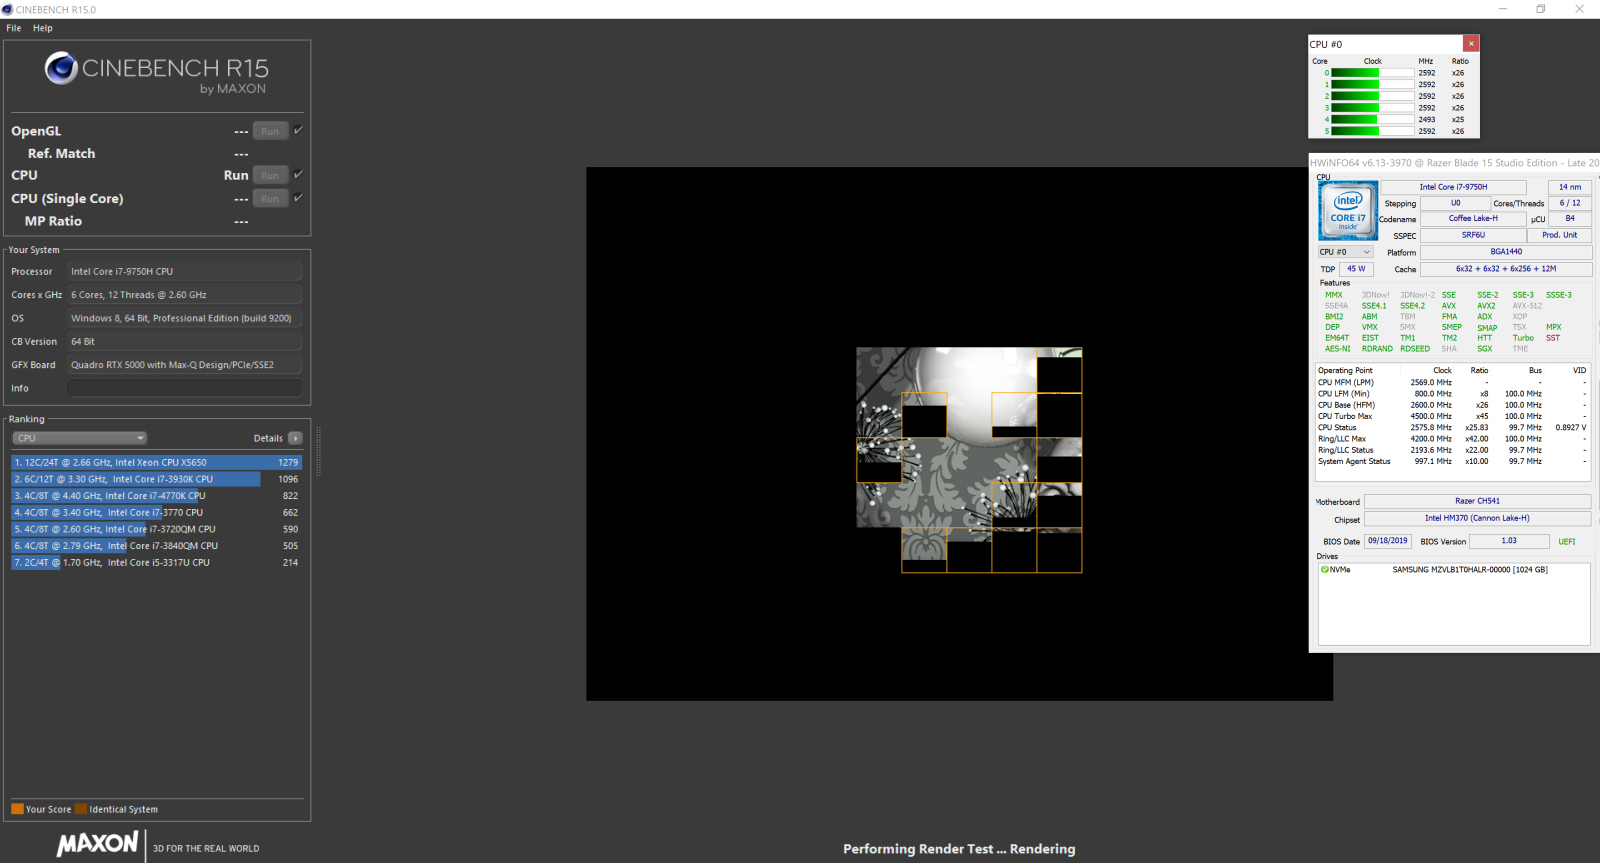Select ranking row Intel Core i7-3840QM CPU

[156, 546]
